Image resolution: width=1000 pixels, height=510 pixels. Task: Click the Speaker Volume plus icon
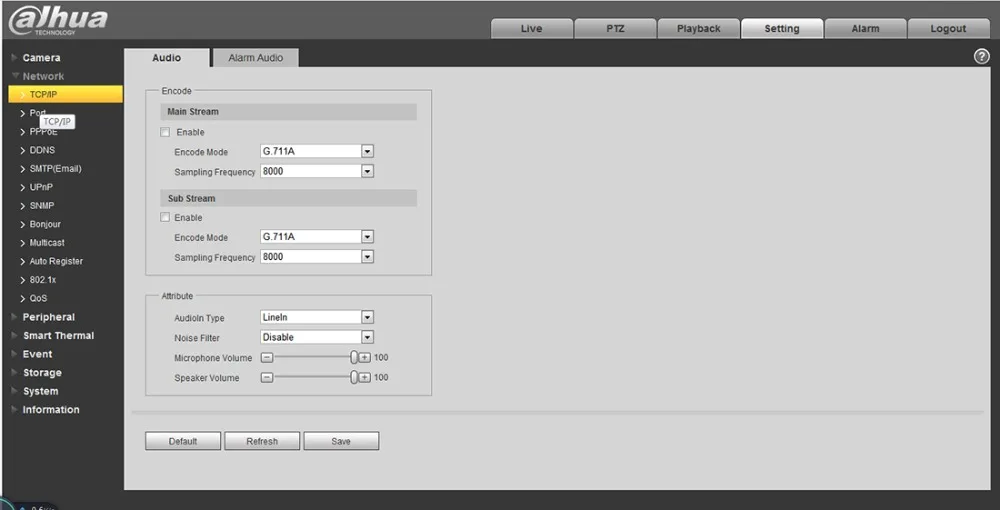coord(365,377)
